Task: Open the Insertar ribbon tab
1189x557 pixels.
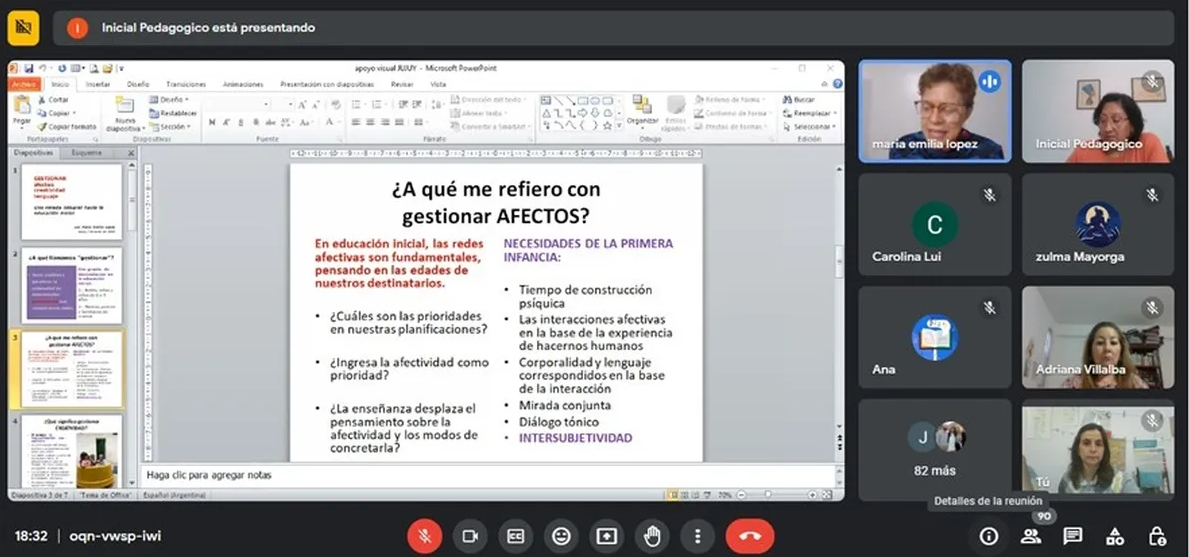Action: pos(98,85)
